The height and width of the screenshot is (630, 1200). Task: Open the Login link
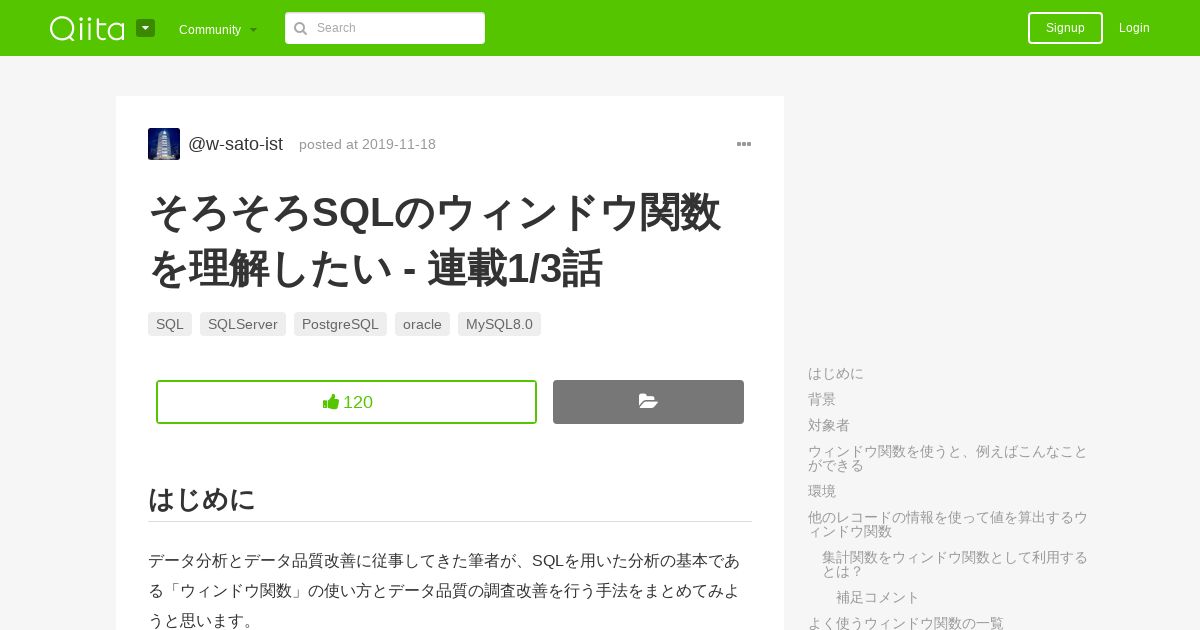pyautogui.click(x=1134, y=28)
